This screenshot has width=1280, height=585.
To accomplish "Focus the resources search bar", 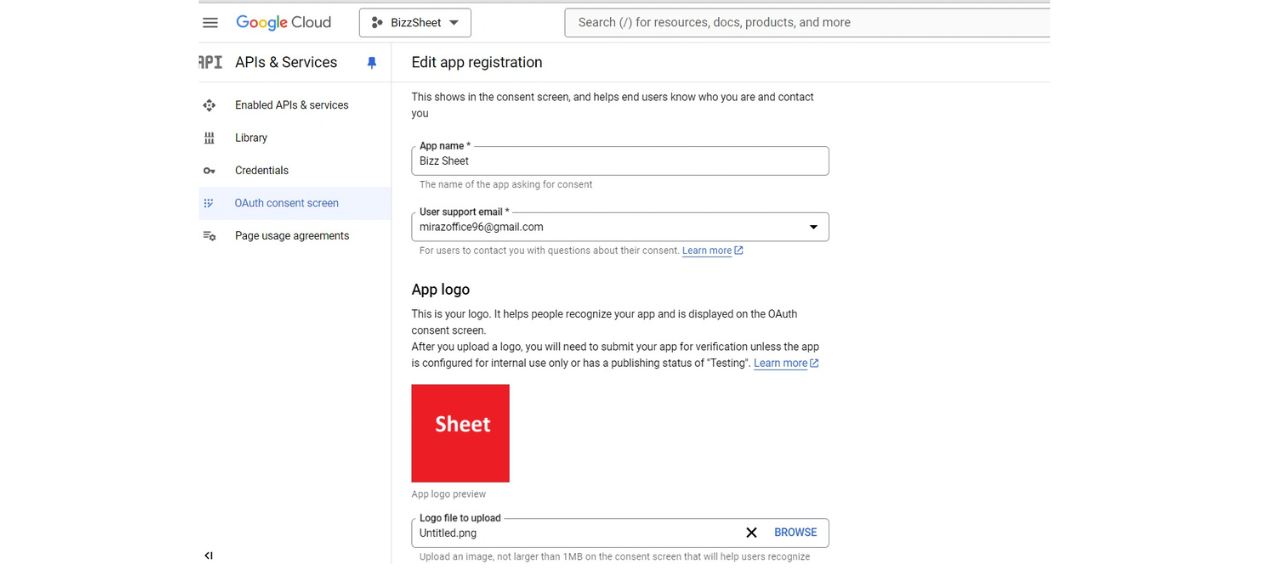I will [807, 23].
